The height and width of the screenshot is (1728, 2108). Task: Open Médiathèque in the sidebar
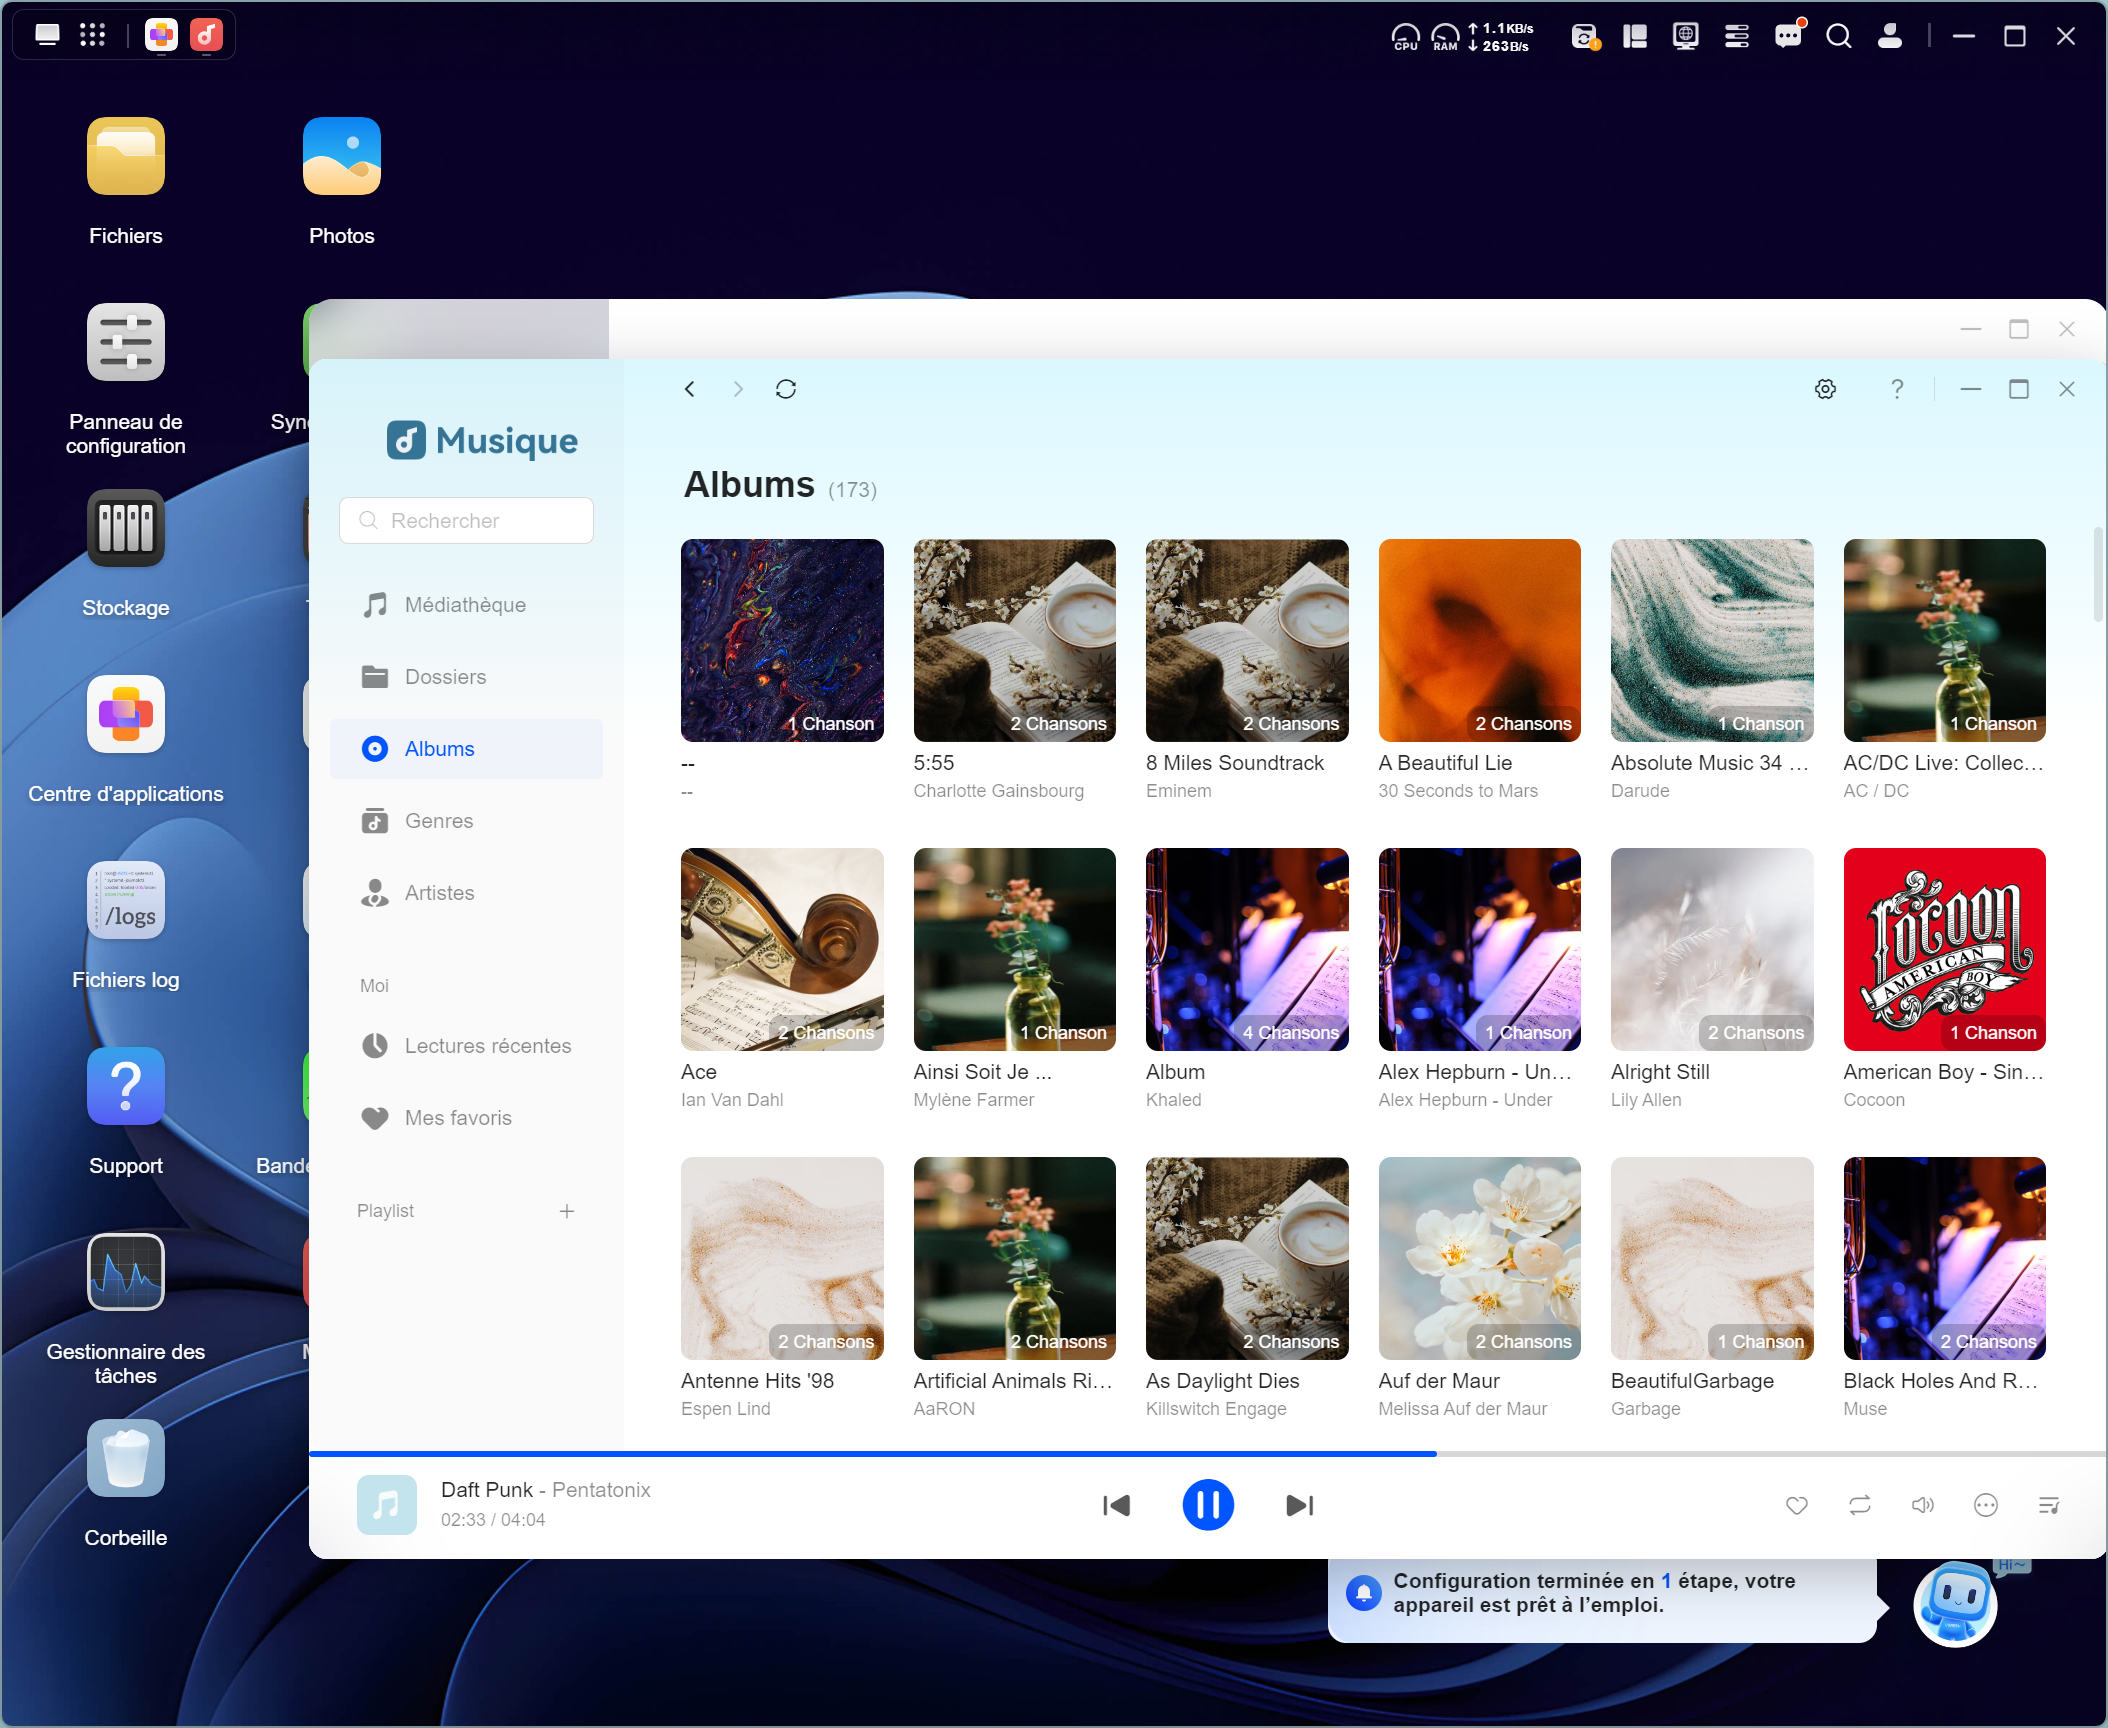(x=466, y=605)
